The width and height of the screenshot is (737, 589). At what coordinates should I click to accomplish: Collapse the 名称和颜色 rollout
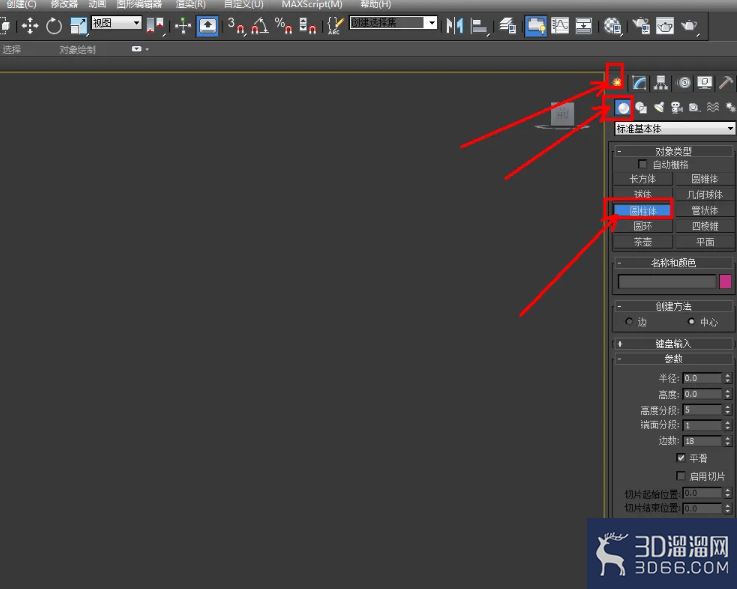pos(673,263)
